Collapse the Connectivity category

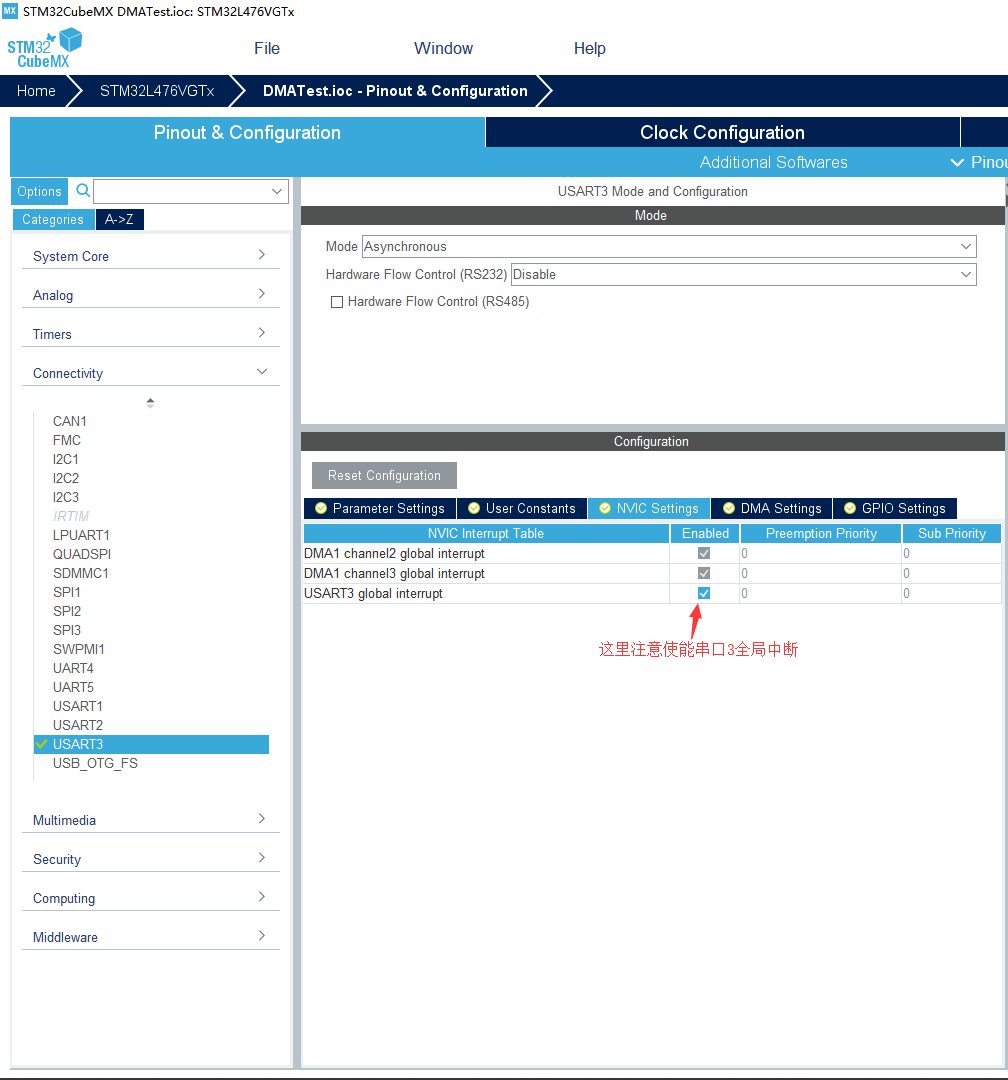coord(261,370)
